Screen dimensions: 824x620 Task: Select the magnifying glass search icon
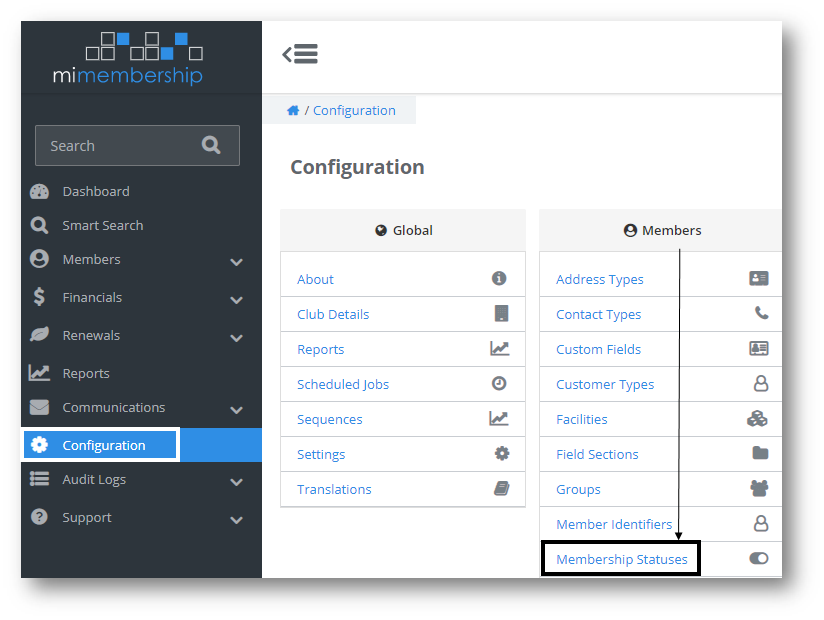tap(212, 145)
